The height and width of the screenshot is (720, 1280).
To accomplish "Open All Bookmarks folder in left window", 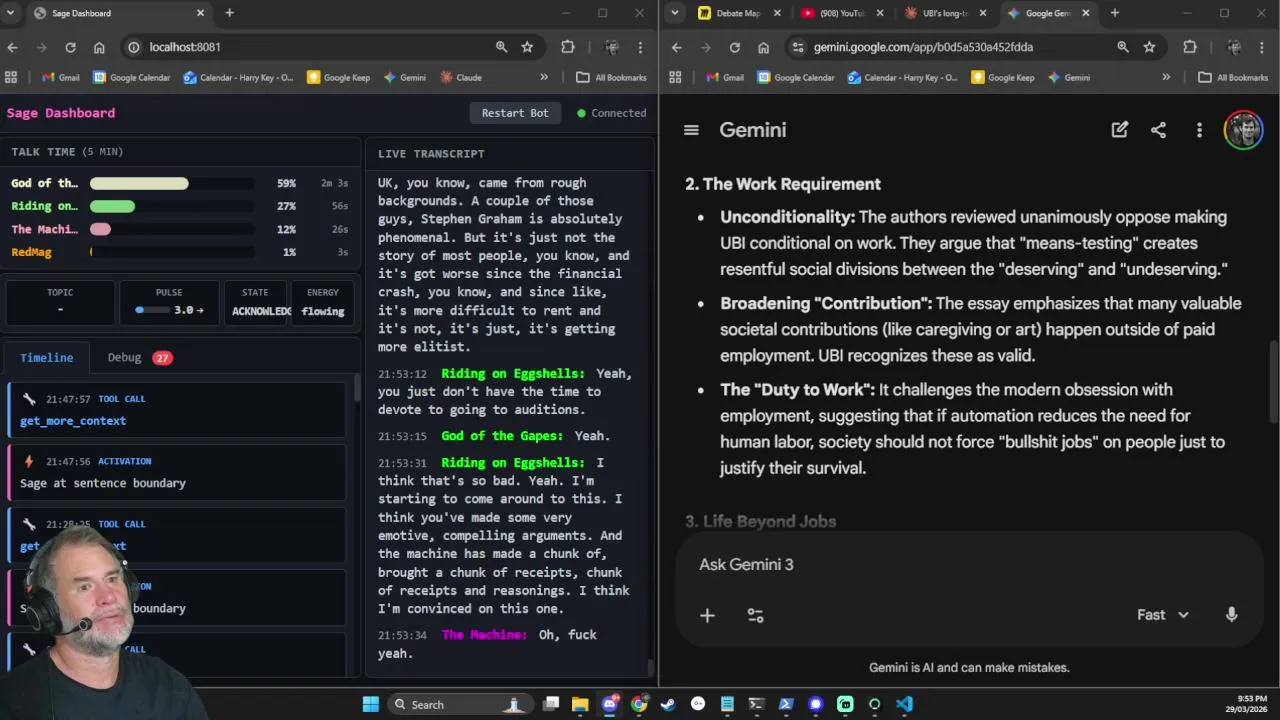I will pyautogui.click(x=612, y=77).
